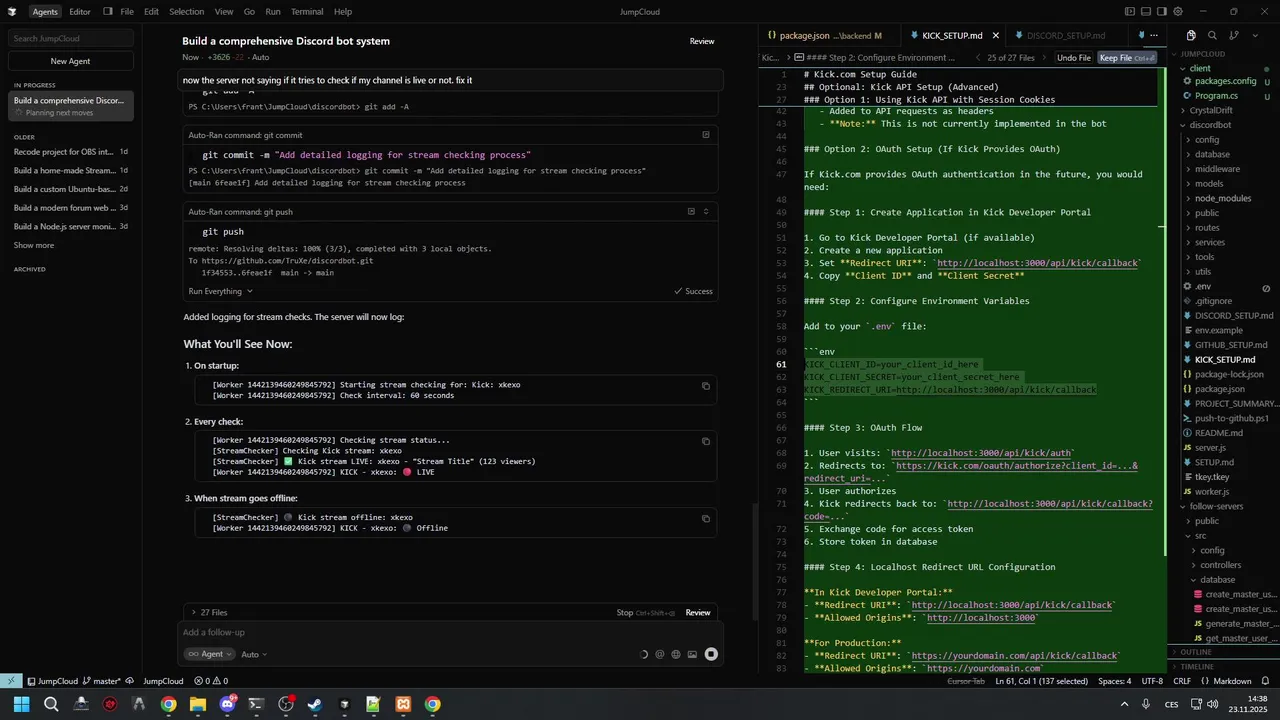
Task: Switch to the Agents tab
Action: 44,11
